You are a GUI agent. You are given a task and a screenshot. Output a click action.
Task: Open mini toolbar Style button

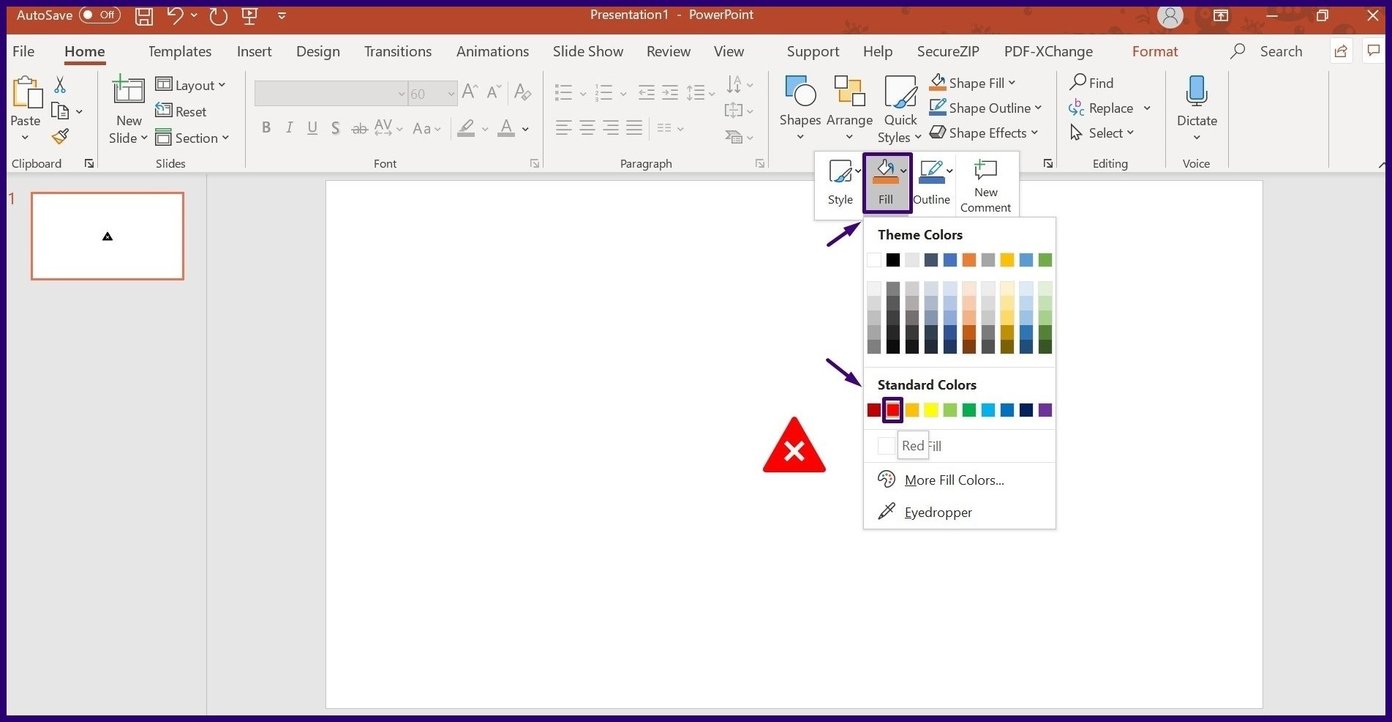coord(841,183)
